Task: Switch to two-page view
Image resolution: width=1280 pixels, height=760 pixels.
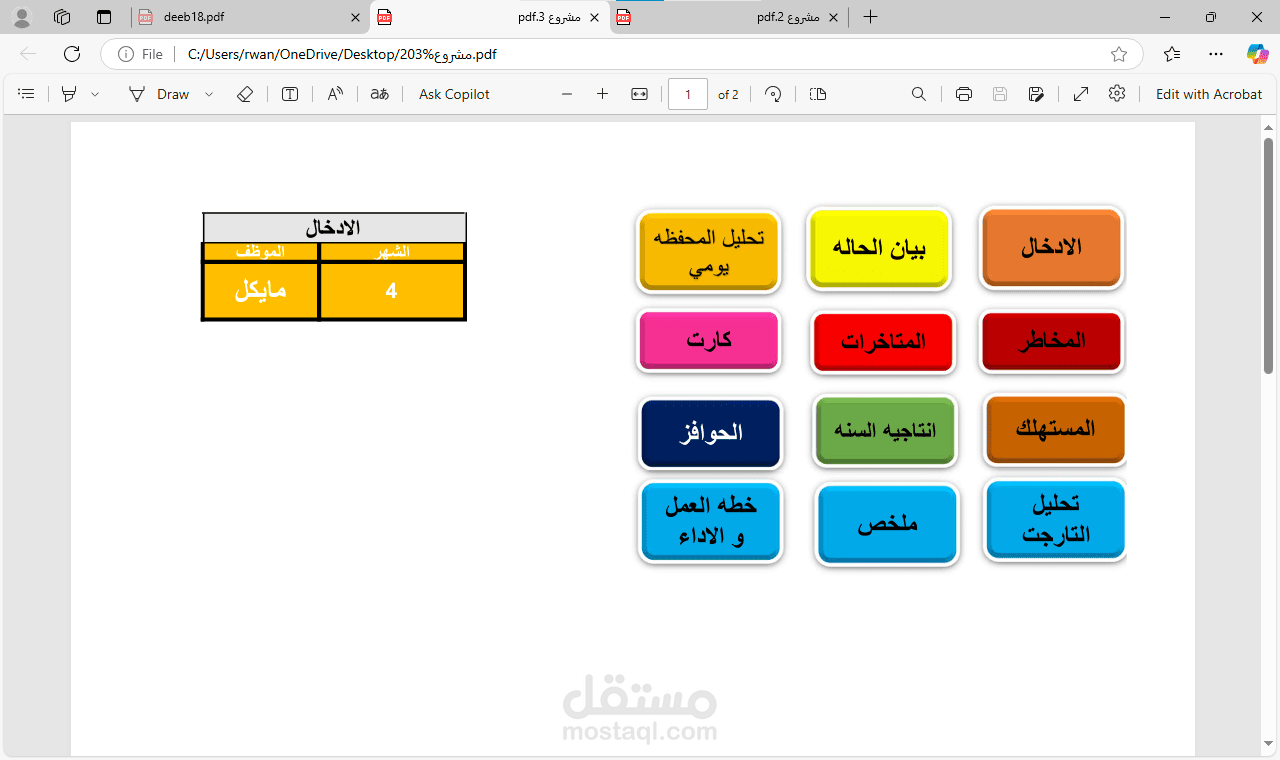Action: 818,94
